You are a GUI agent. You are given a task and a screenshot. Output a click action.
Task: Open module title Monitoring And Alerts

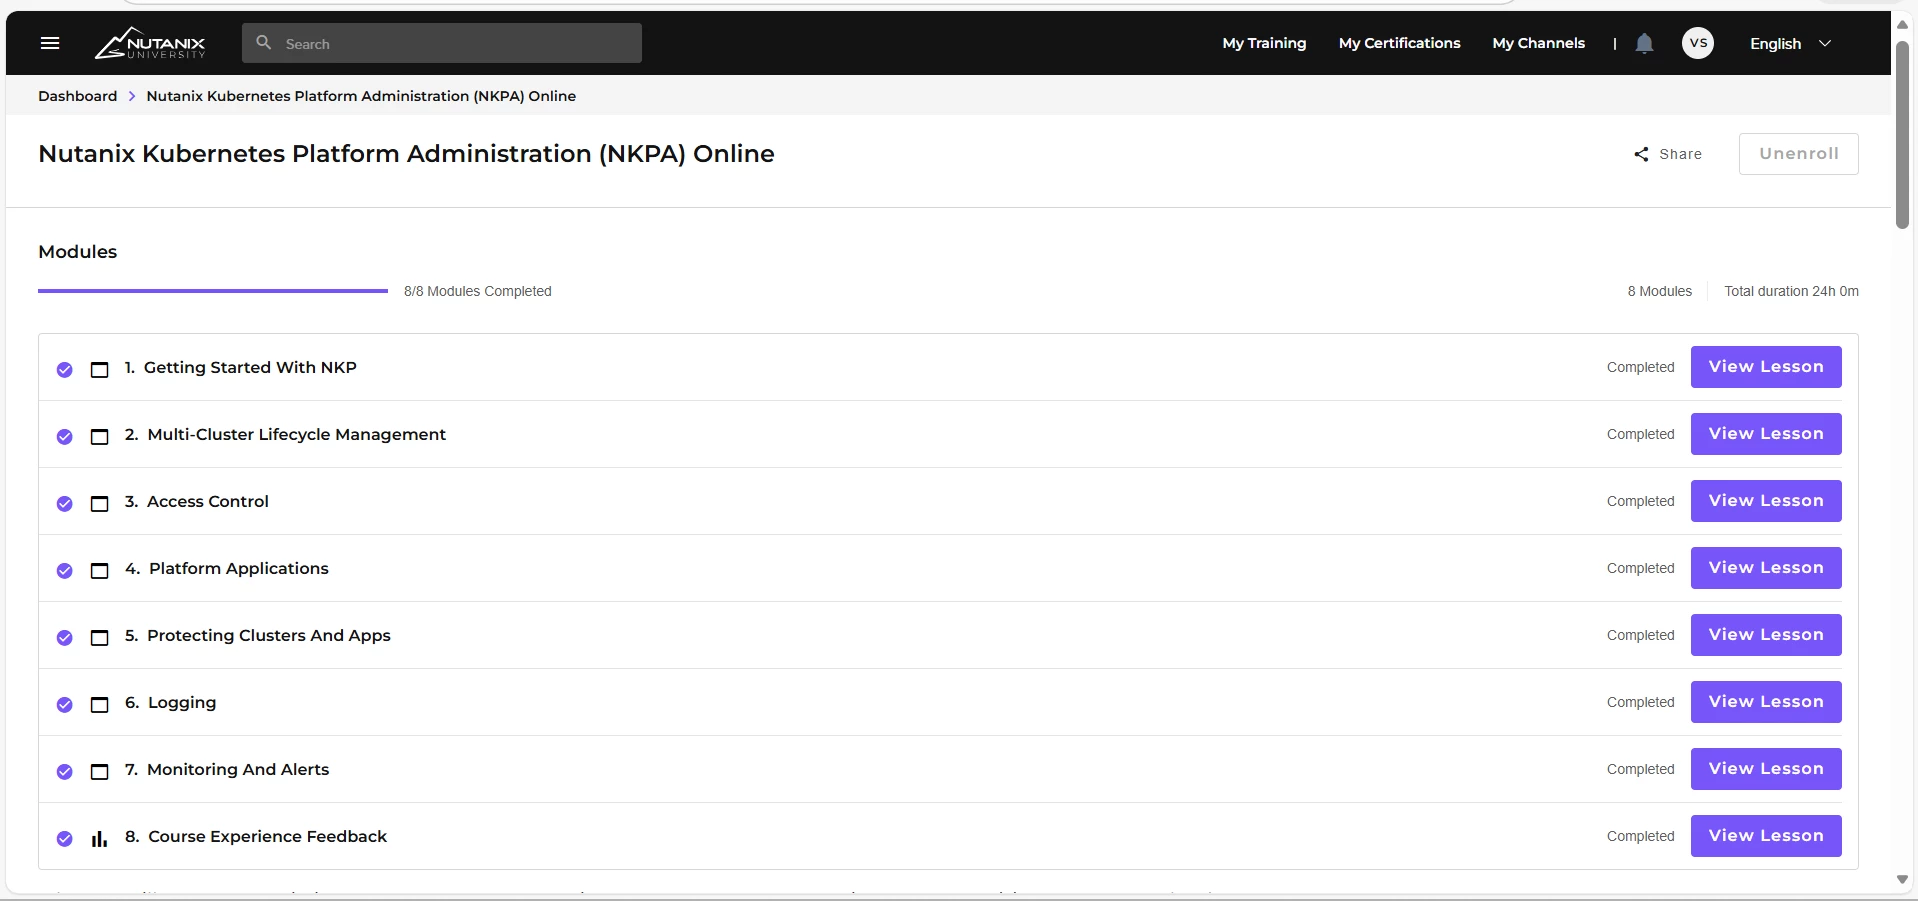[238, 769]
